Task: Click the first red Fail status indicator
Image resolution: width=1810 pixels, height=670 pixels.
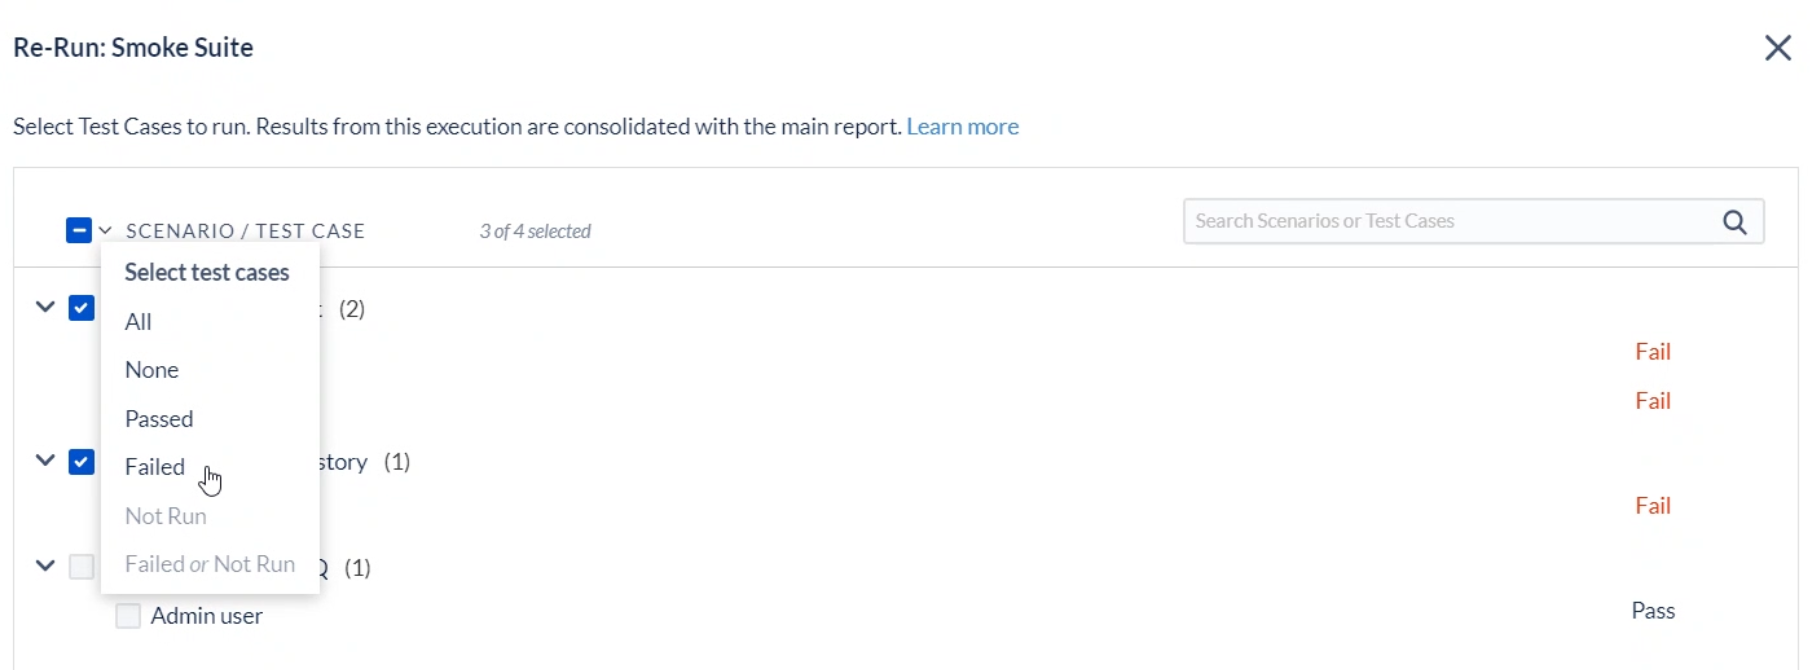Action: point(1652,350)
